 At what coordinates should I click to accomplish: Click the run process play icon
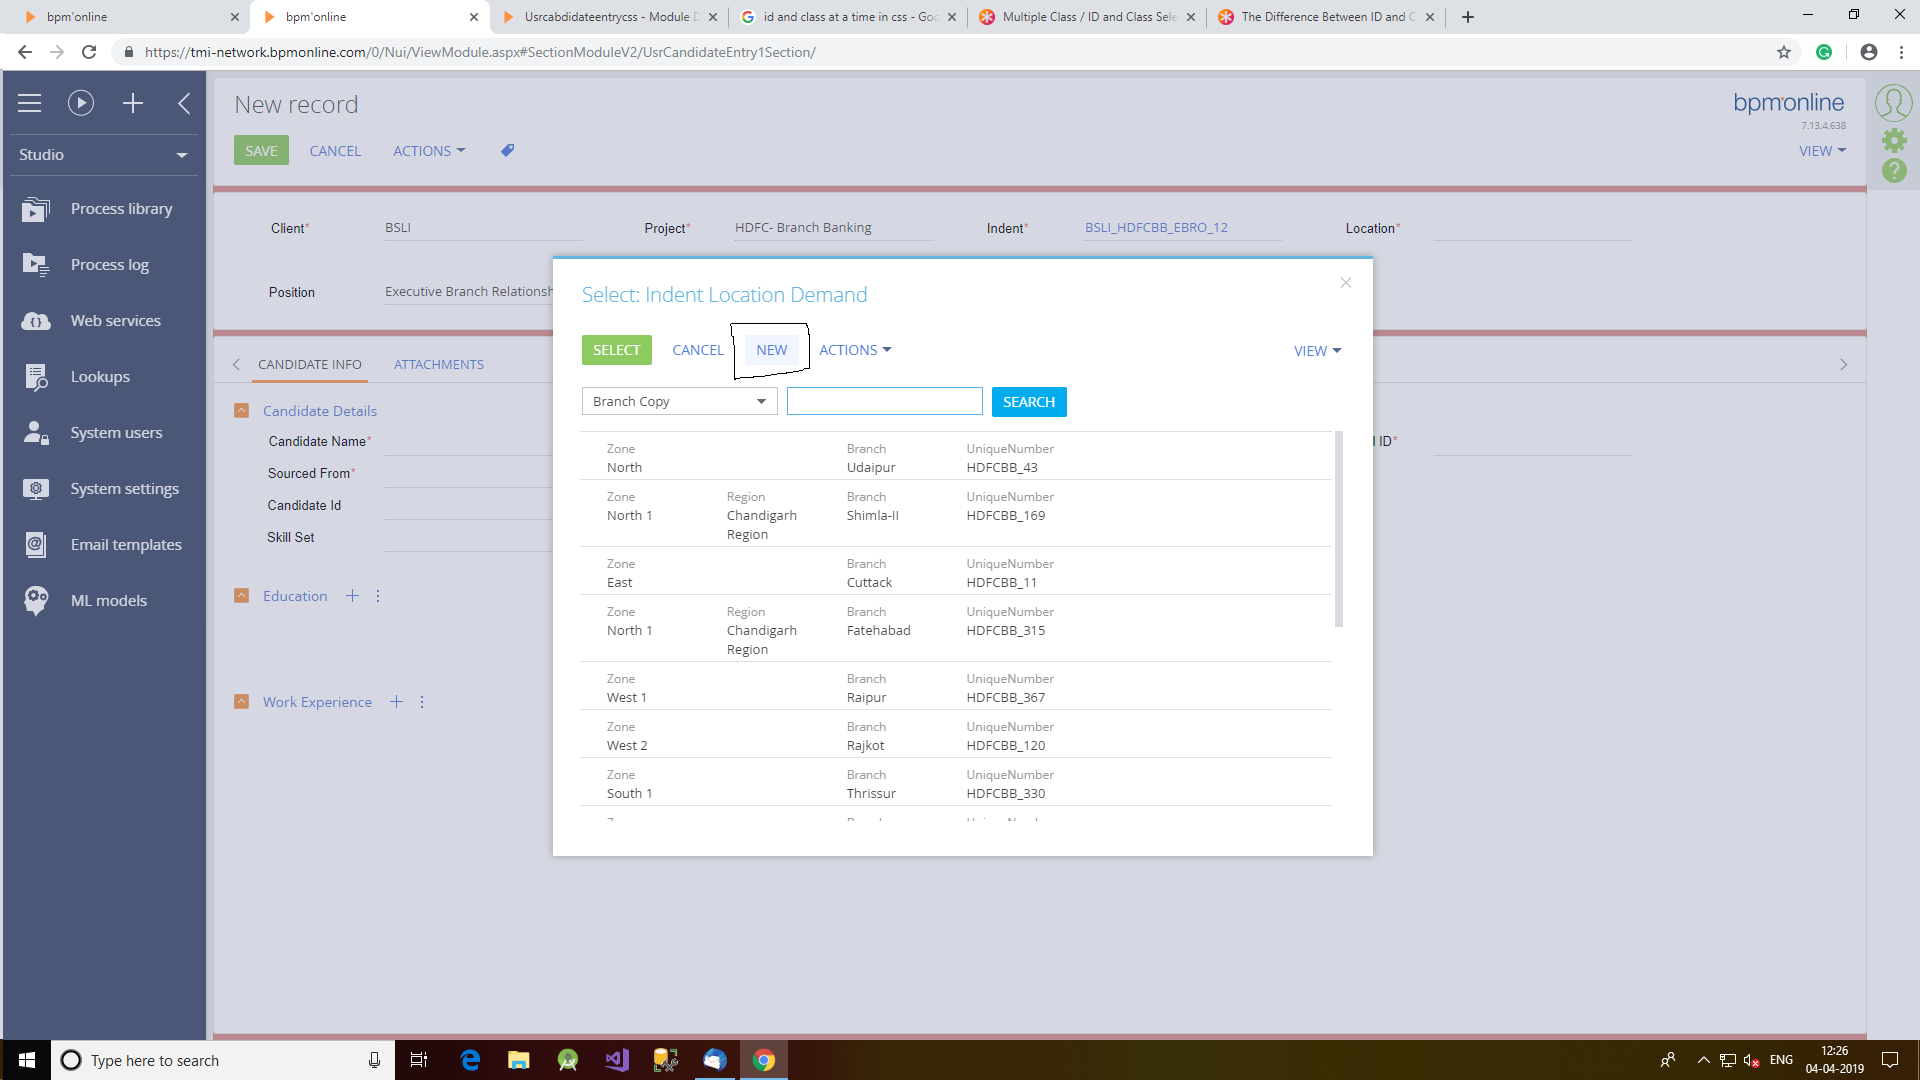tap(81, 103)
